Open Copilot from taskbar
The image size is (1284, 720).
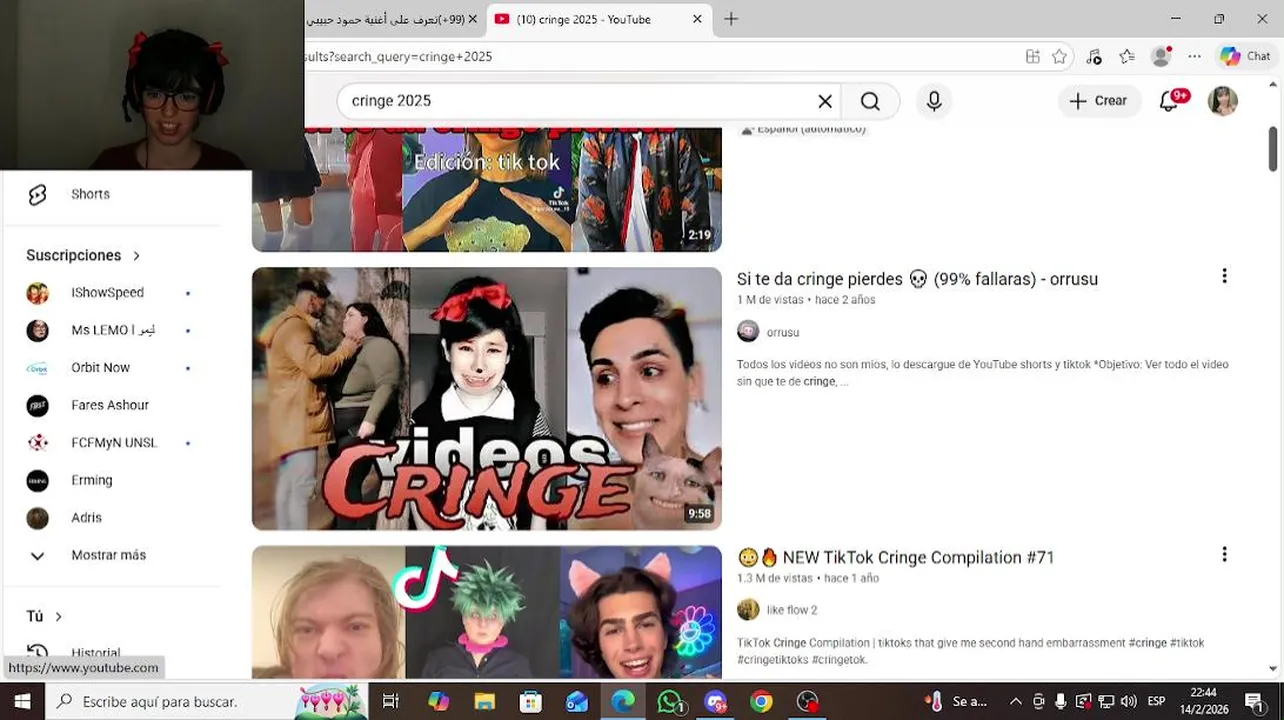click(438, 701)
